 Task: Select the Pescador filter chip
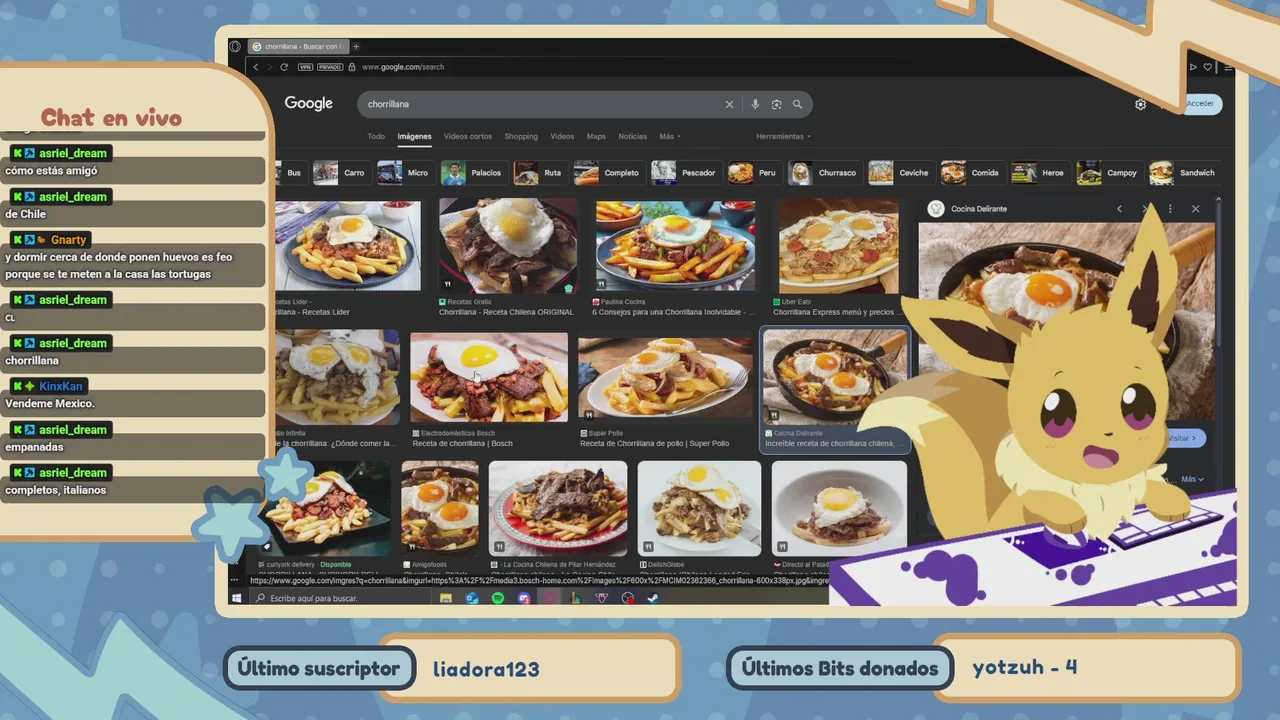coord(685,173)
